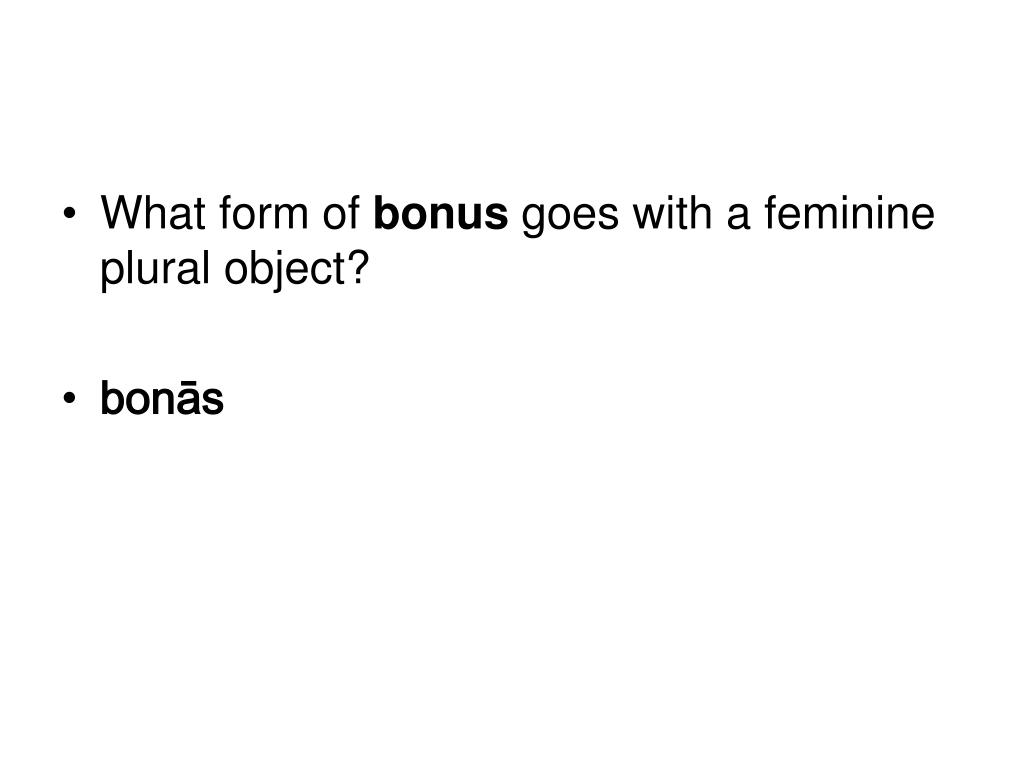
Task: Click the letter 'f' starting 'feminine'
Action: click(772, 213)
